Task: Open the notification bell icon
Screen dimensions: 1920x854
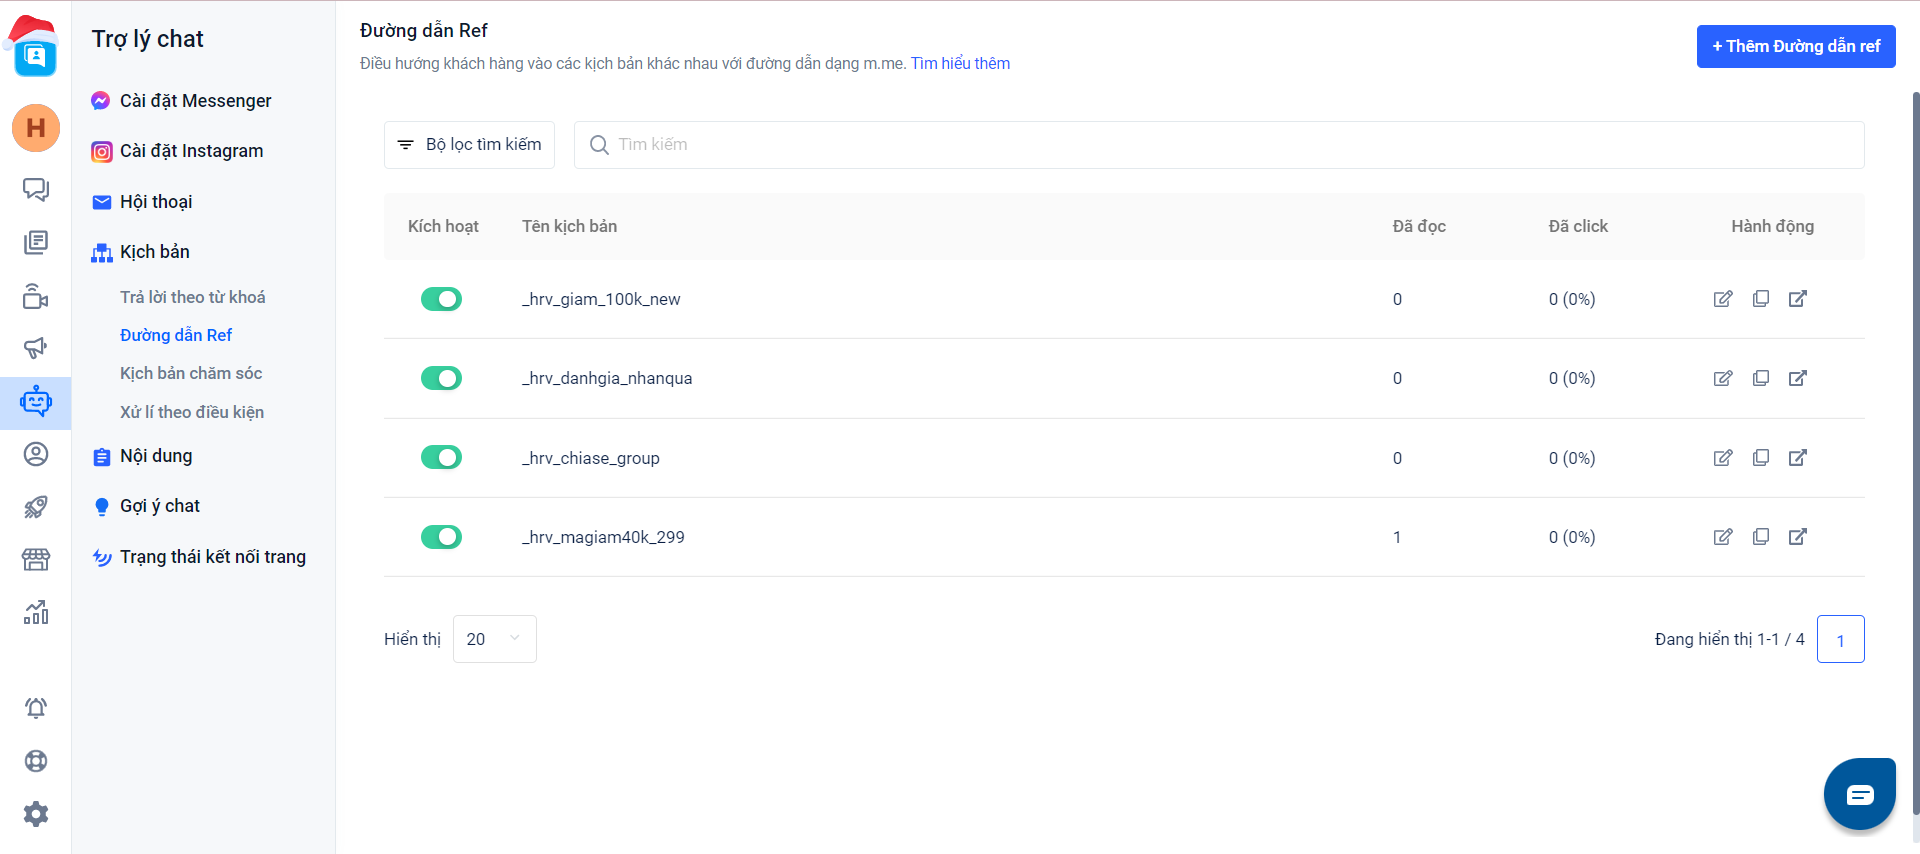Action: pyautogui.click(x=36, y=708)
